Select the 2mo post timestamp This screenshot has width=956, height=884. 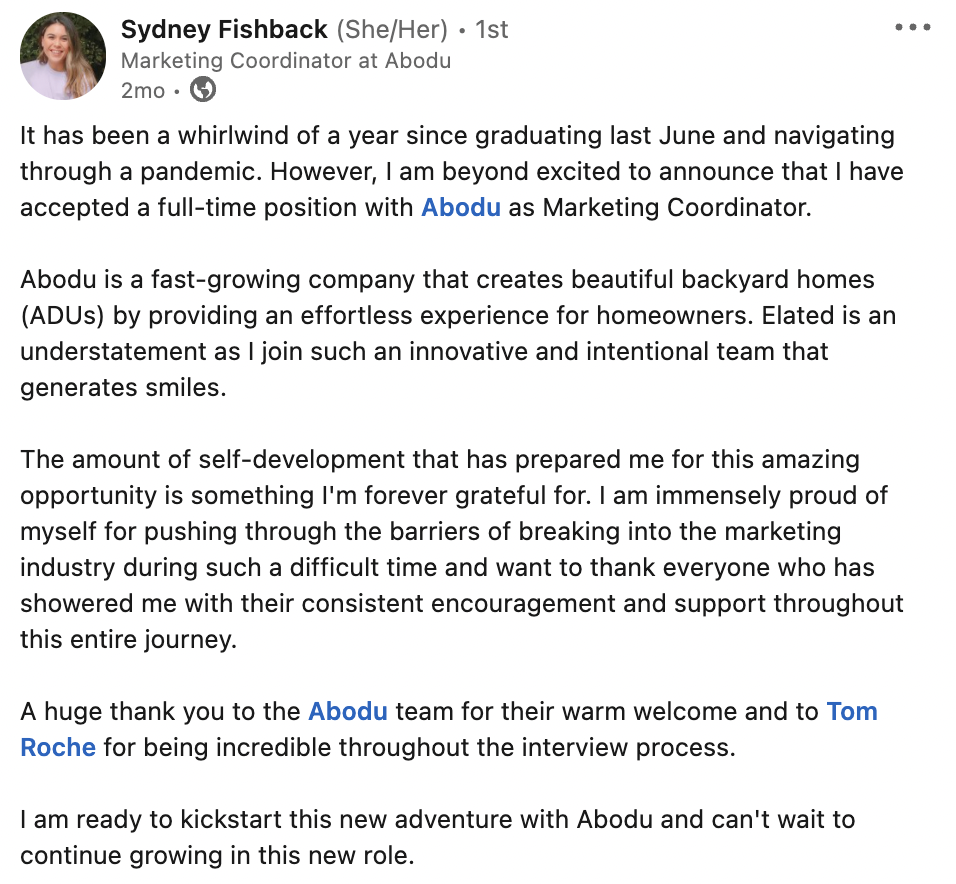[x=142, y=91]
